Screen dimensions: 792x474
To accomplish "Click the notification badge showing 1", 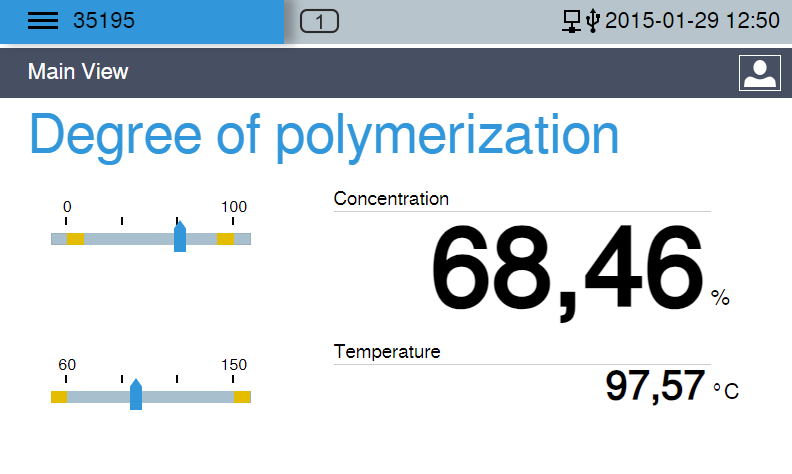I will (319, 21).
